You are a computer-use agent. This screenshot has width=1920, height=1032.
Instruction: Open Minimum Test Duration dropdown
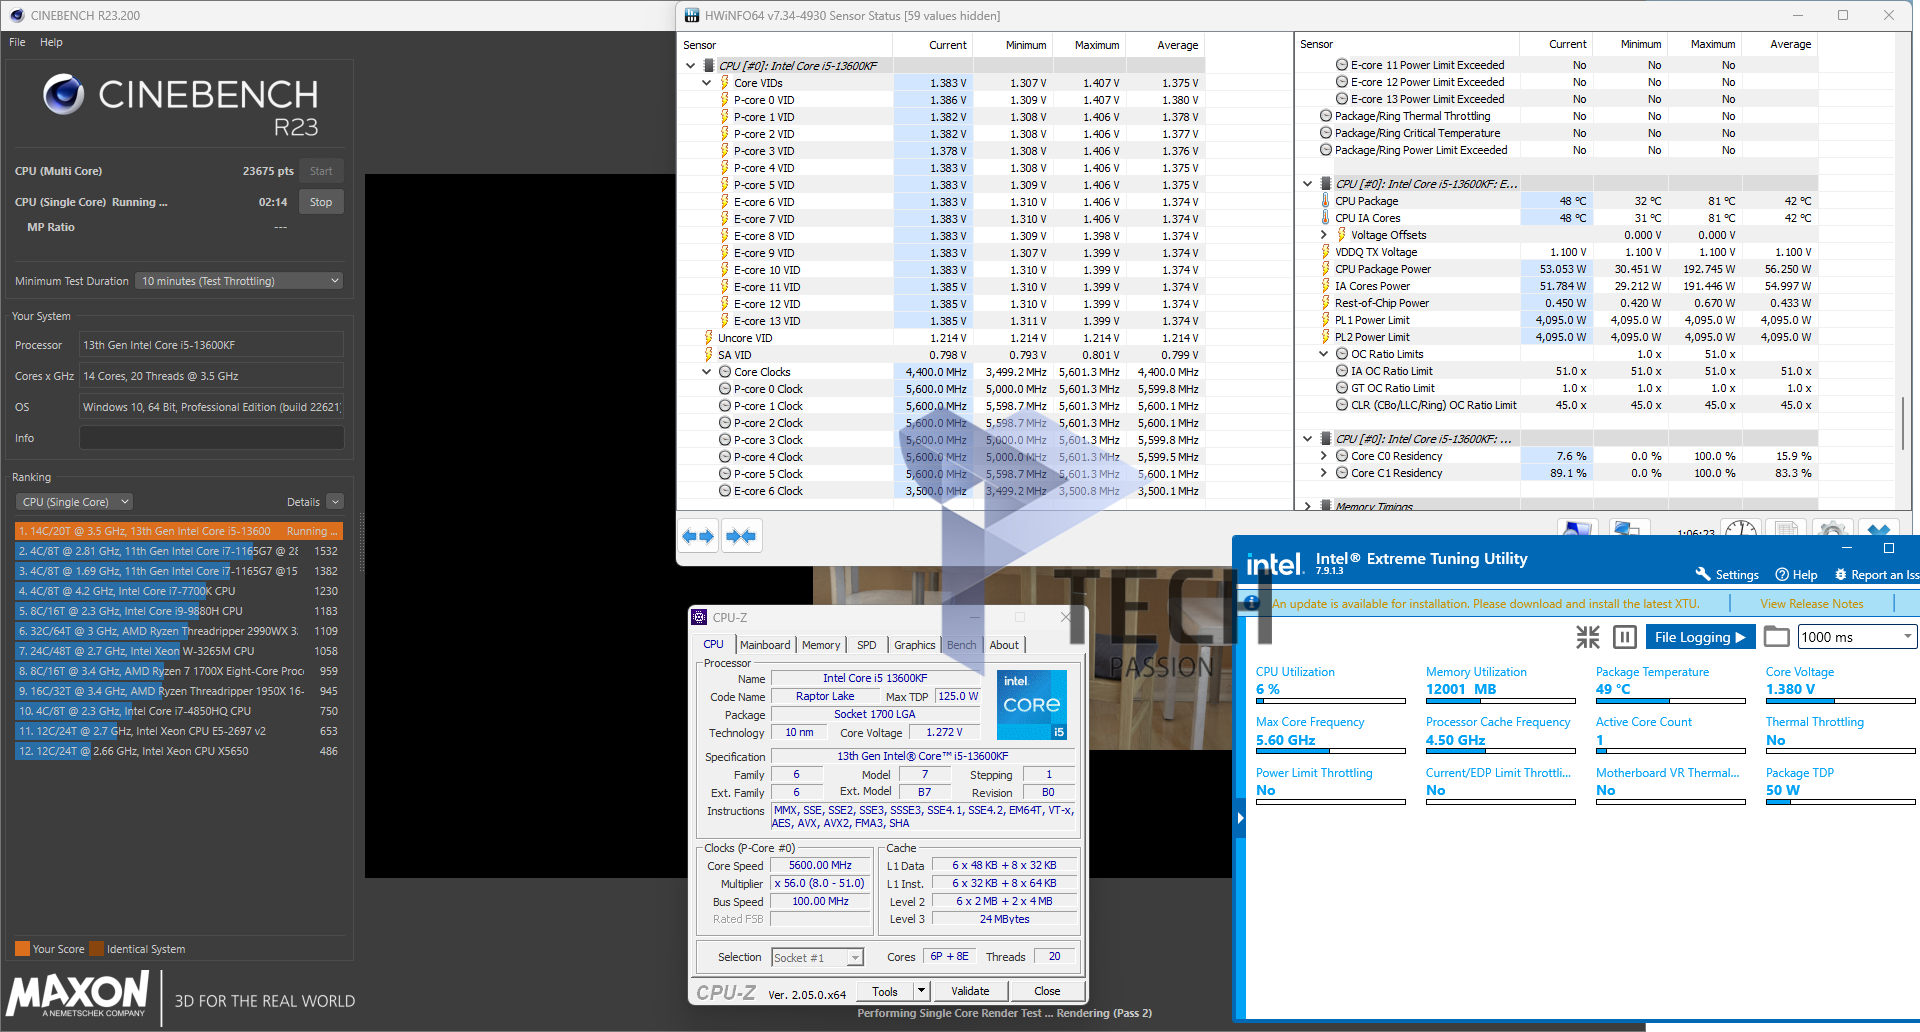(239, 281)
